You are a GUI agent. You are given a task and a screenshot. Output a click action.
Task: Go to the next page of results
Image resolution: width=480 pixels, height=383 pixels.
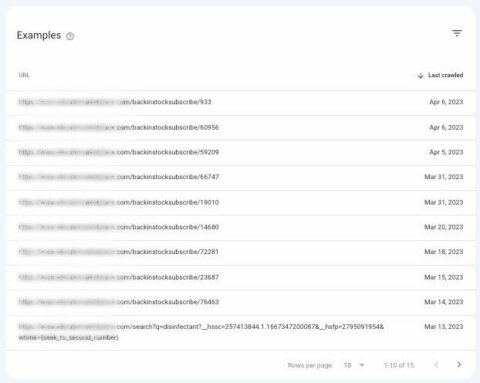(459, 364)
